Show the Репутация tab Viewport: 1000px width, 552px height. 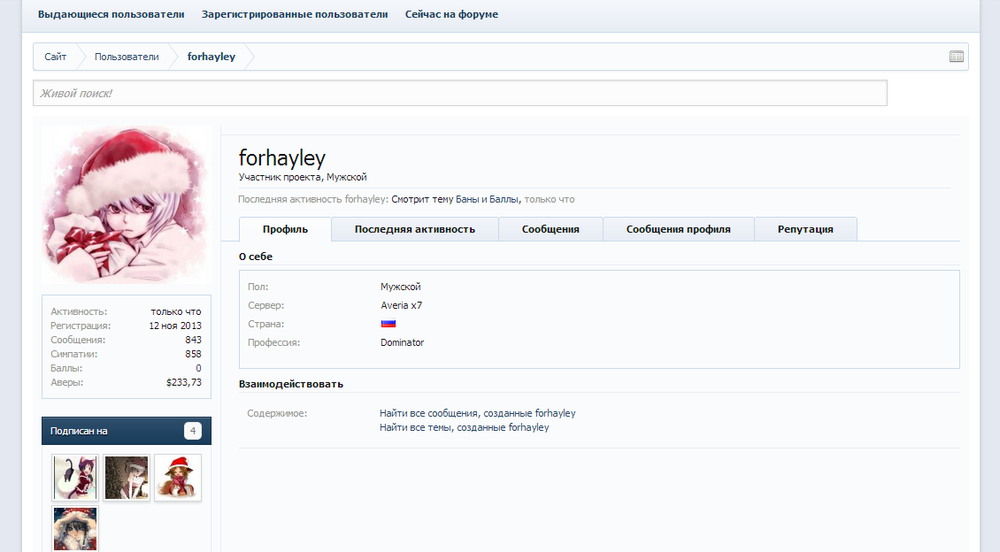click(805, 229)
